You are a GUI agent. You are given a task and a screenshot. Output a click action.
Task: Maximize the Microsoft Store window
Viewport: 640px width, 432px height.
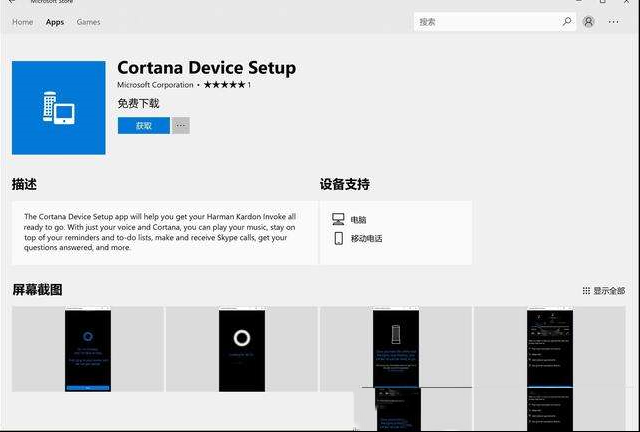pyautogui.click(x=602, y=2)
